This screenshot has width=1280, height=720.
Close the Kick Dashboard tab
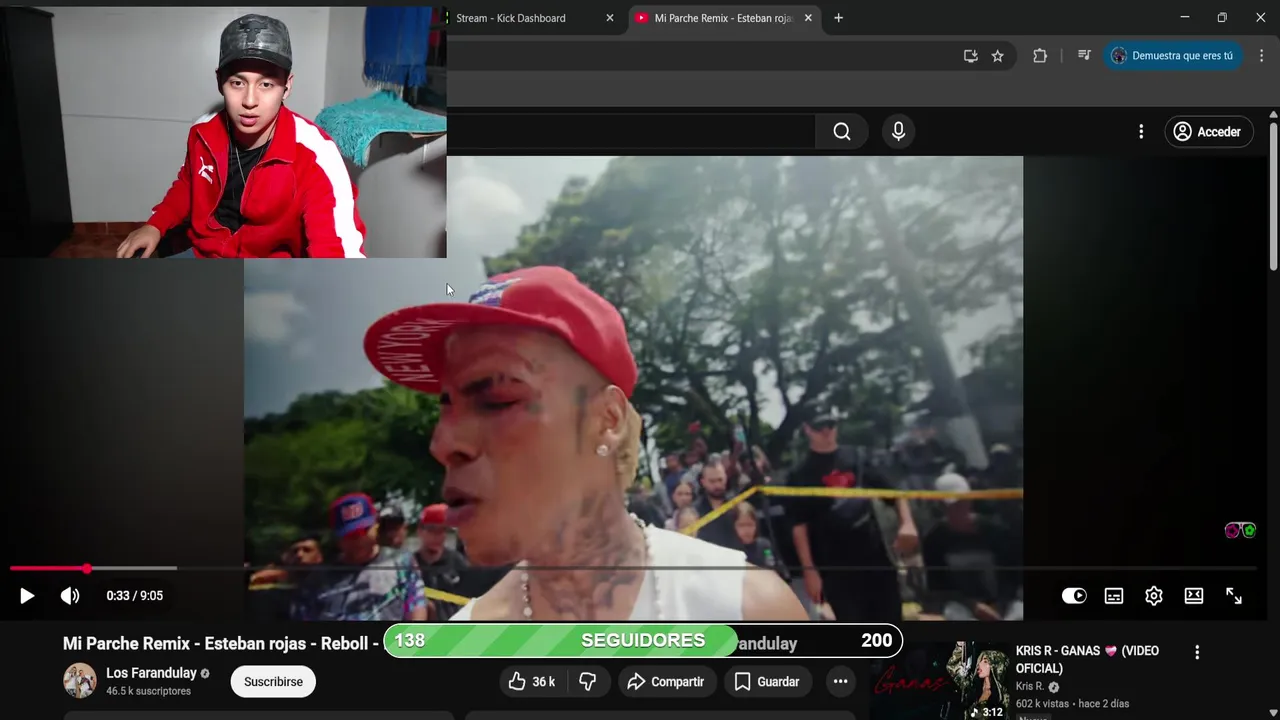point(610,18)
